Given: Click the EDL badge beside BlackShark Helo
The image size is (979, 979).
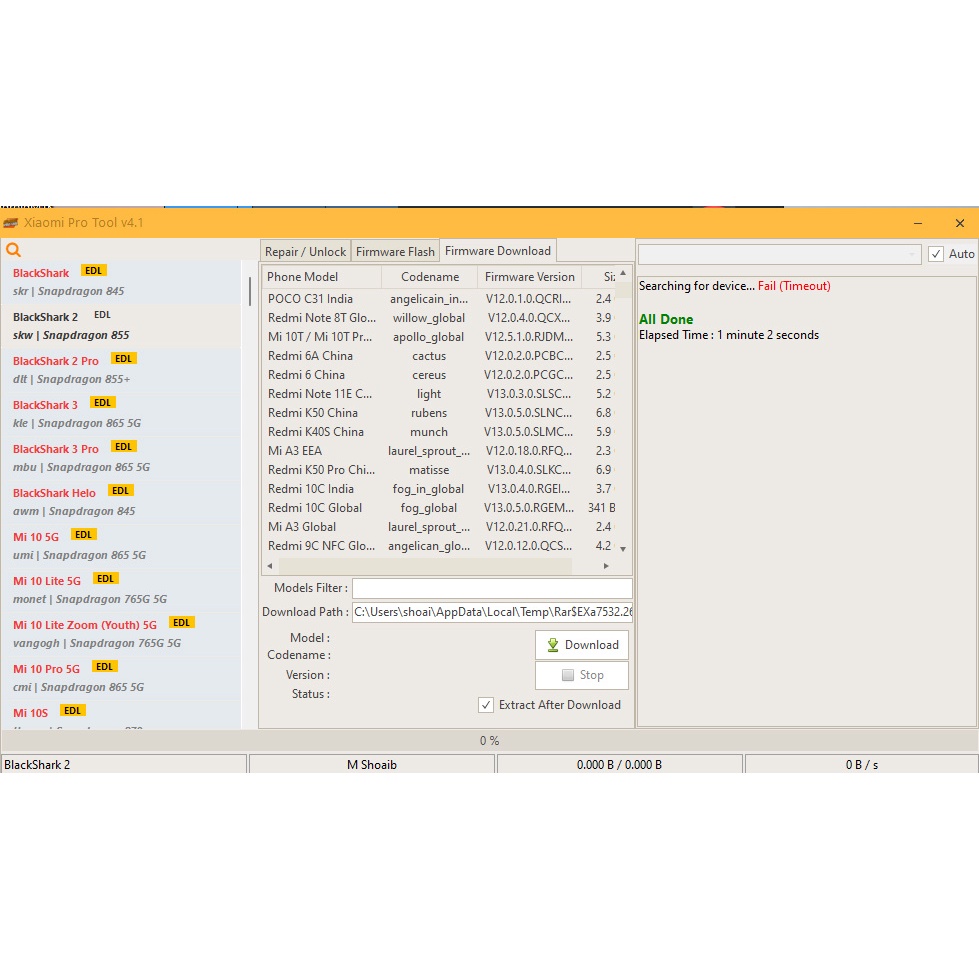Looking at the screenshot, I should pyautogui.click(x=121, y=491).
